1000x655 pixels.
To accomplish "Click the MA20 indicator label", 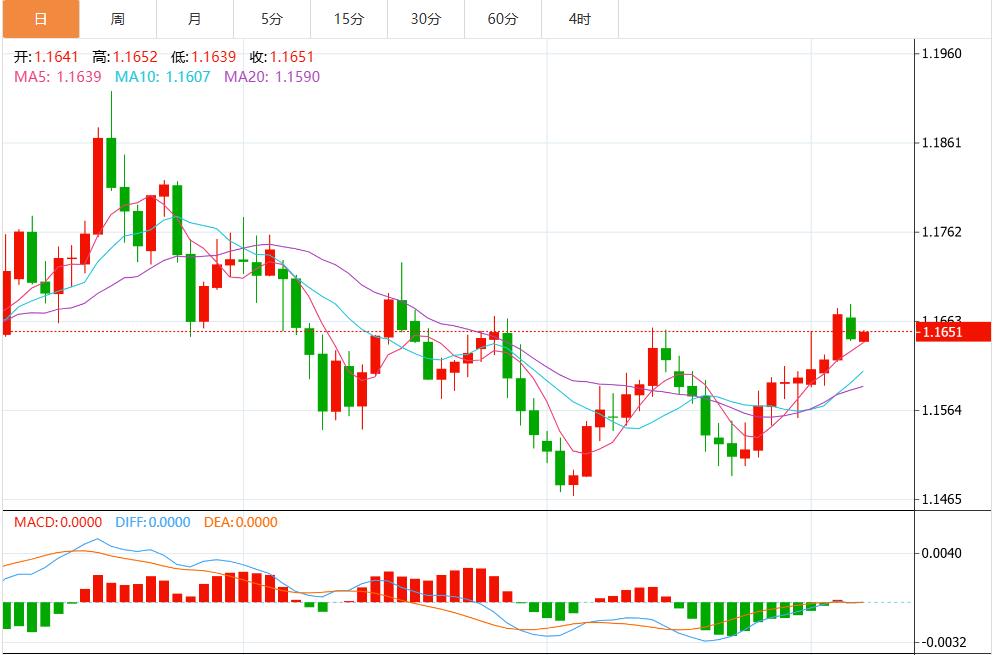I will pos(272,76).
